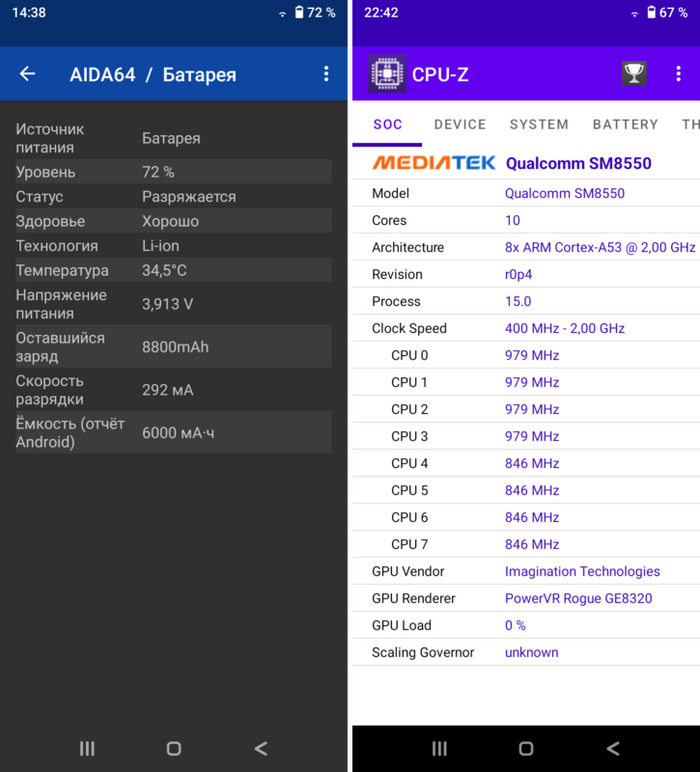The height and width of the screenshot is (772, 700).
Task: Select the 'Технология' Li-ion row
Action: point(174,246)
